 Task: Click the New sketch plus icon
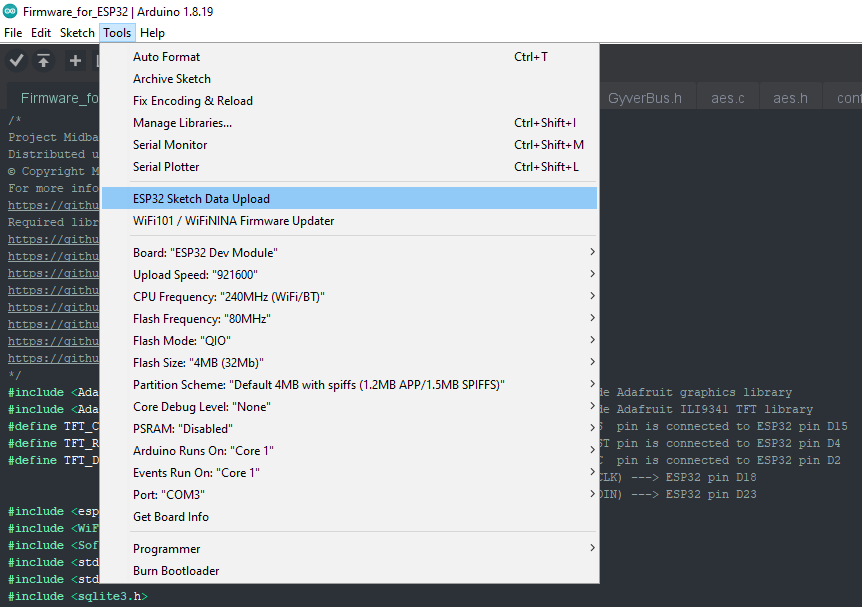[x=75, y=60]
